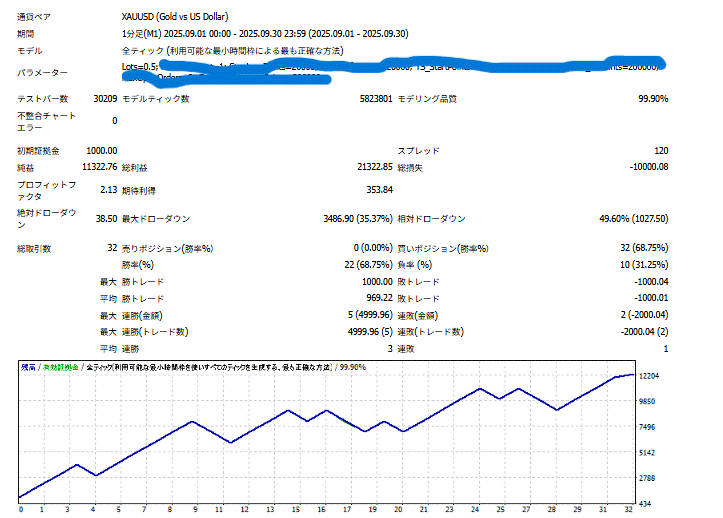Click the largest loss trade value -1000.04

coord(651,282)
